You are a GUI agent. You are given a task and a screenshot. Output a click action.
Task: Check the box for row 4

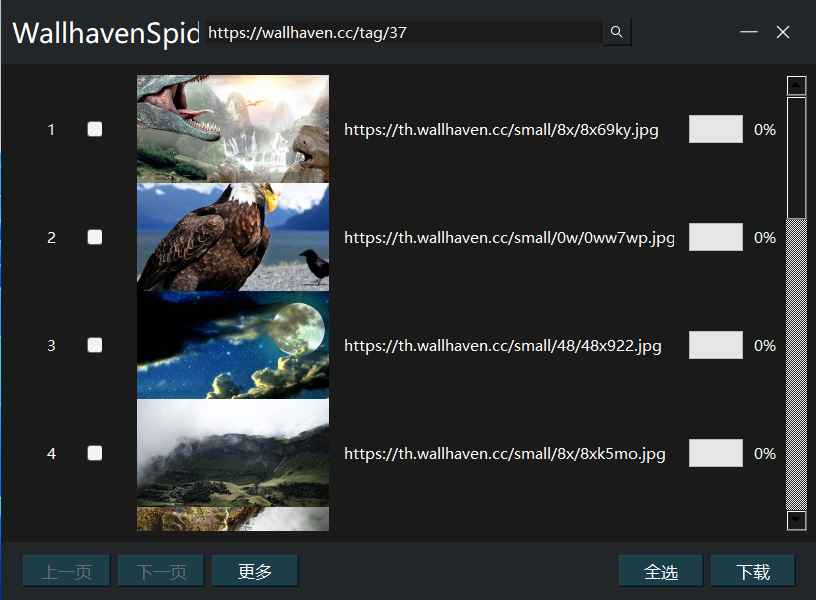pos(95,453)
